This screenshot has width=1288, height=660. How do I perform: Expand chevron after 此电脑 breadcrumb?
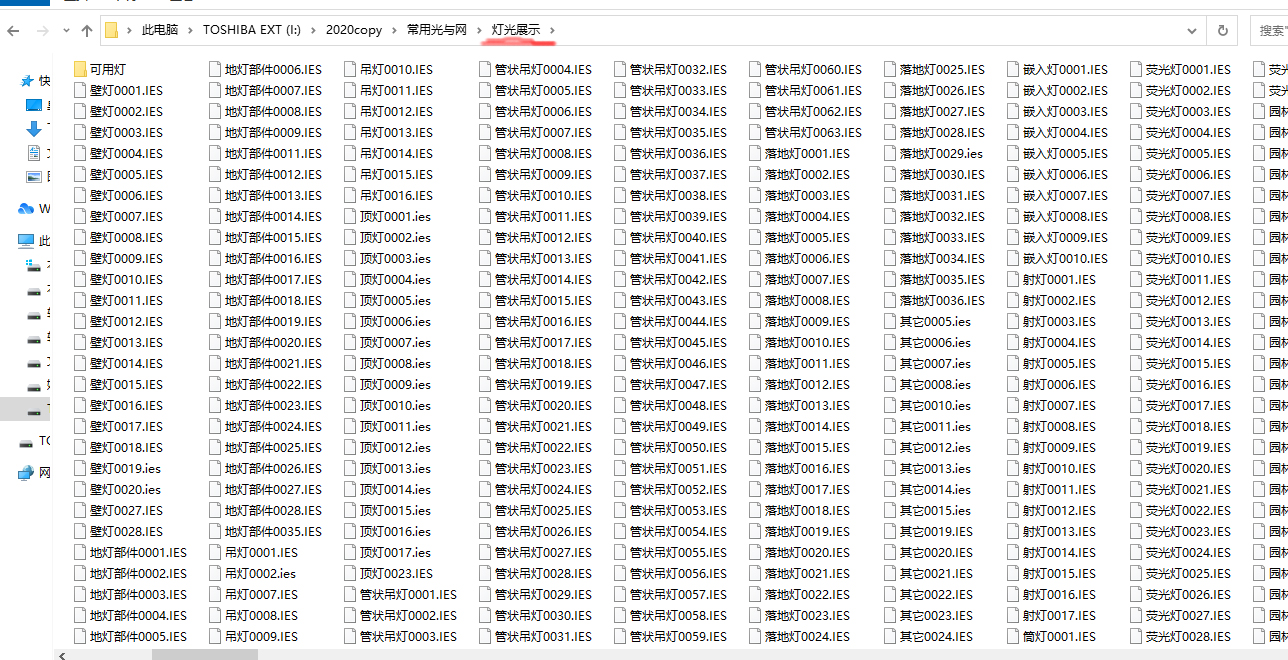tap(190, 30)
